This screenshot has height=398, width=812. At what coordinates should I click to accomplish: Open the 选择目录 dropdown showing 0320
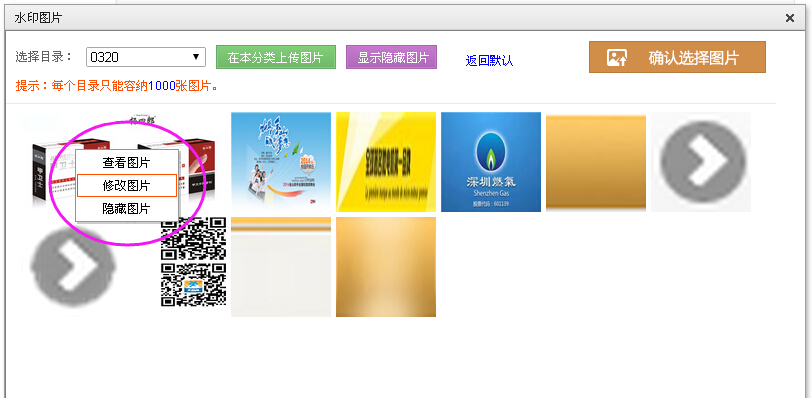[146, 57]
